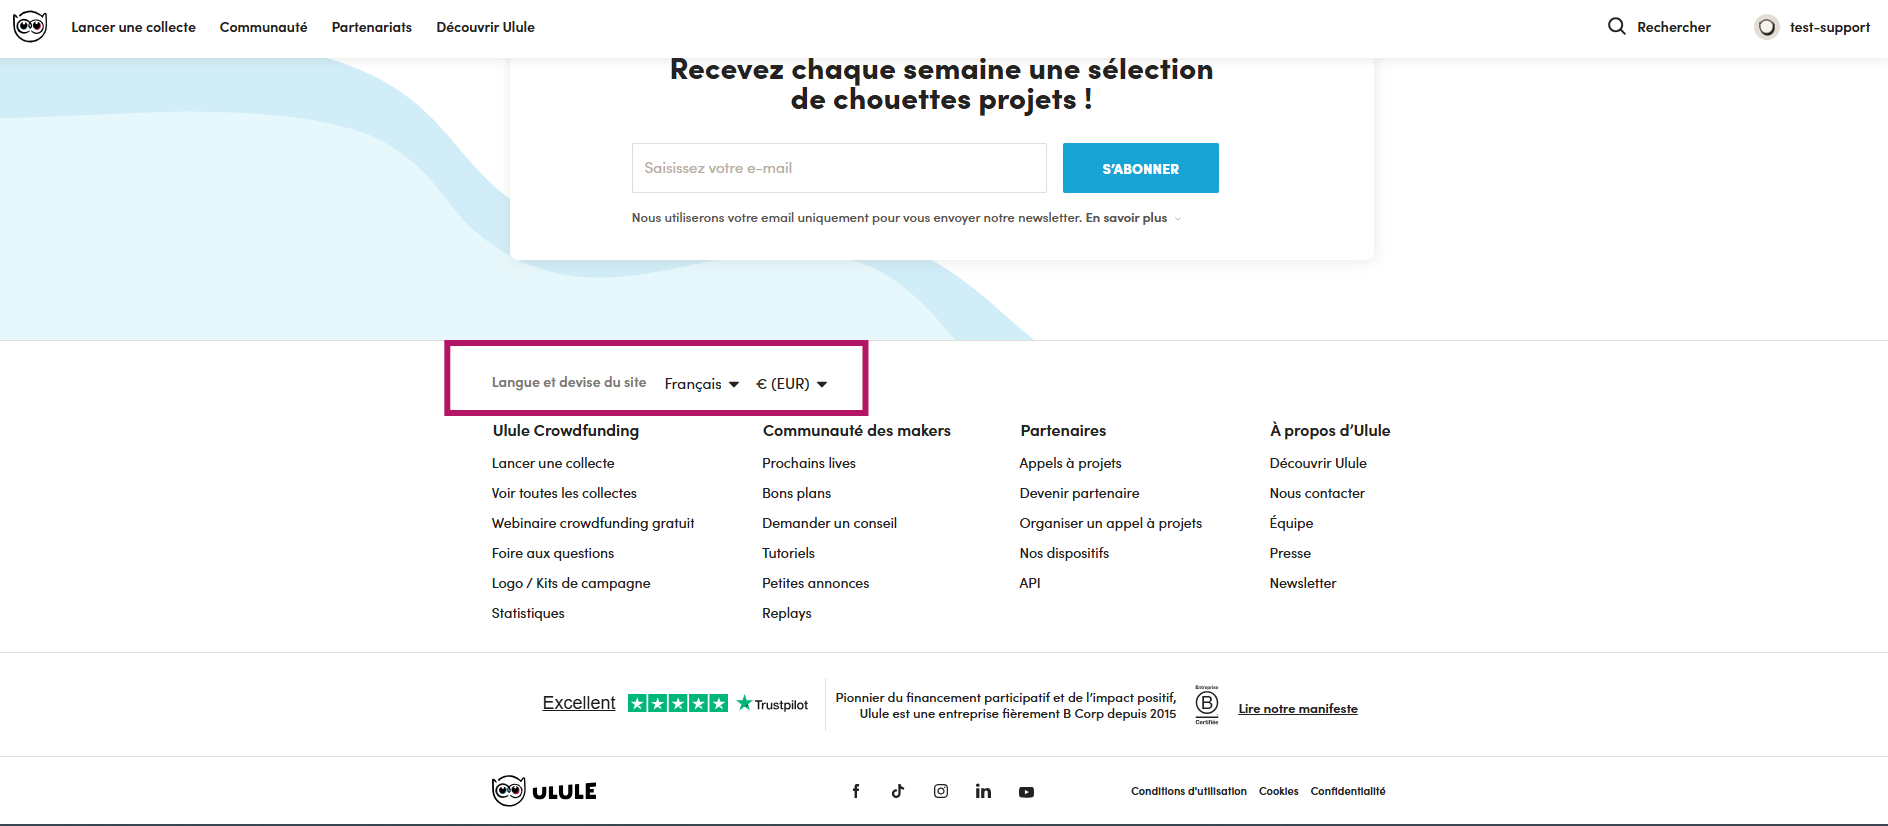Visit Ulule Facebook page icon
The height and width of the screenshot is (826, 1888).
coord(856,791)
